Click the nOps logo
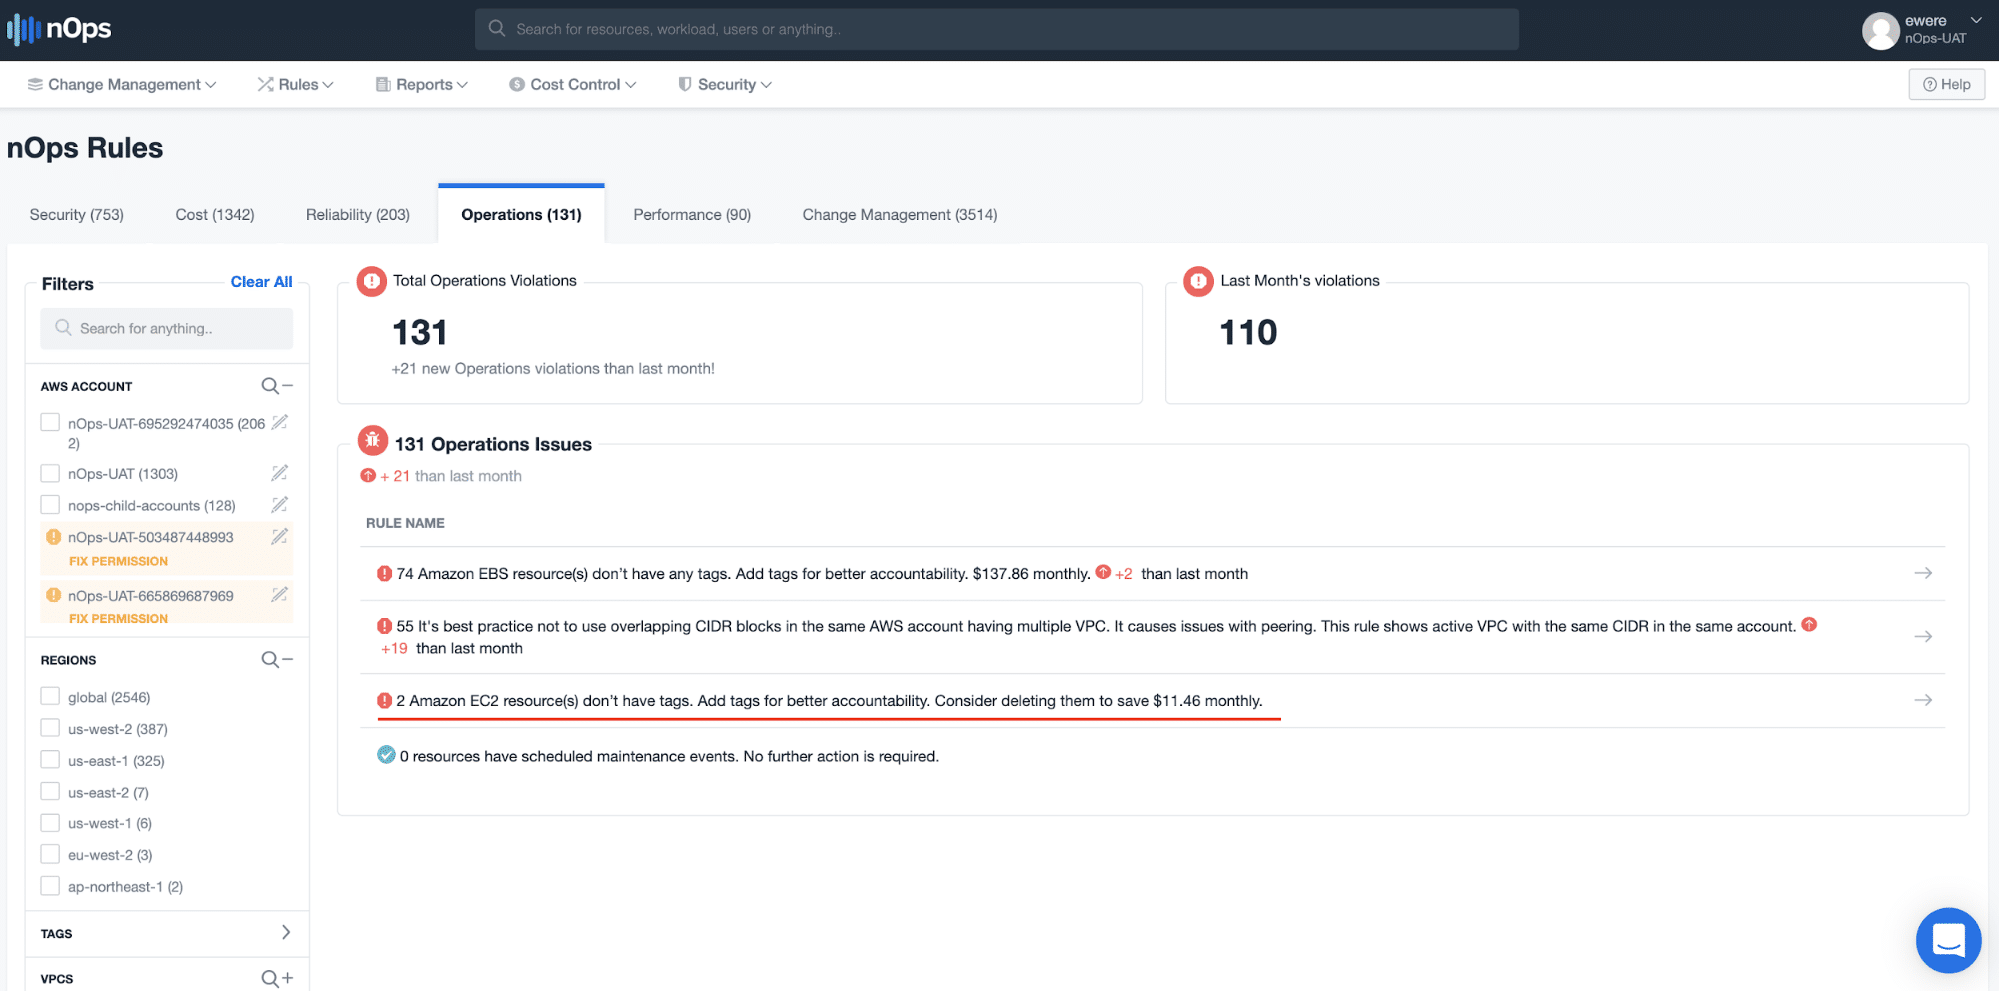The height and width of the screenshot is (991, 1999). (60, 29)
